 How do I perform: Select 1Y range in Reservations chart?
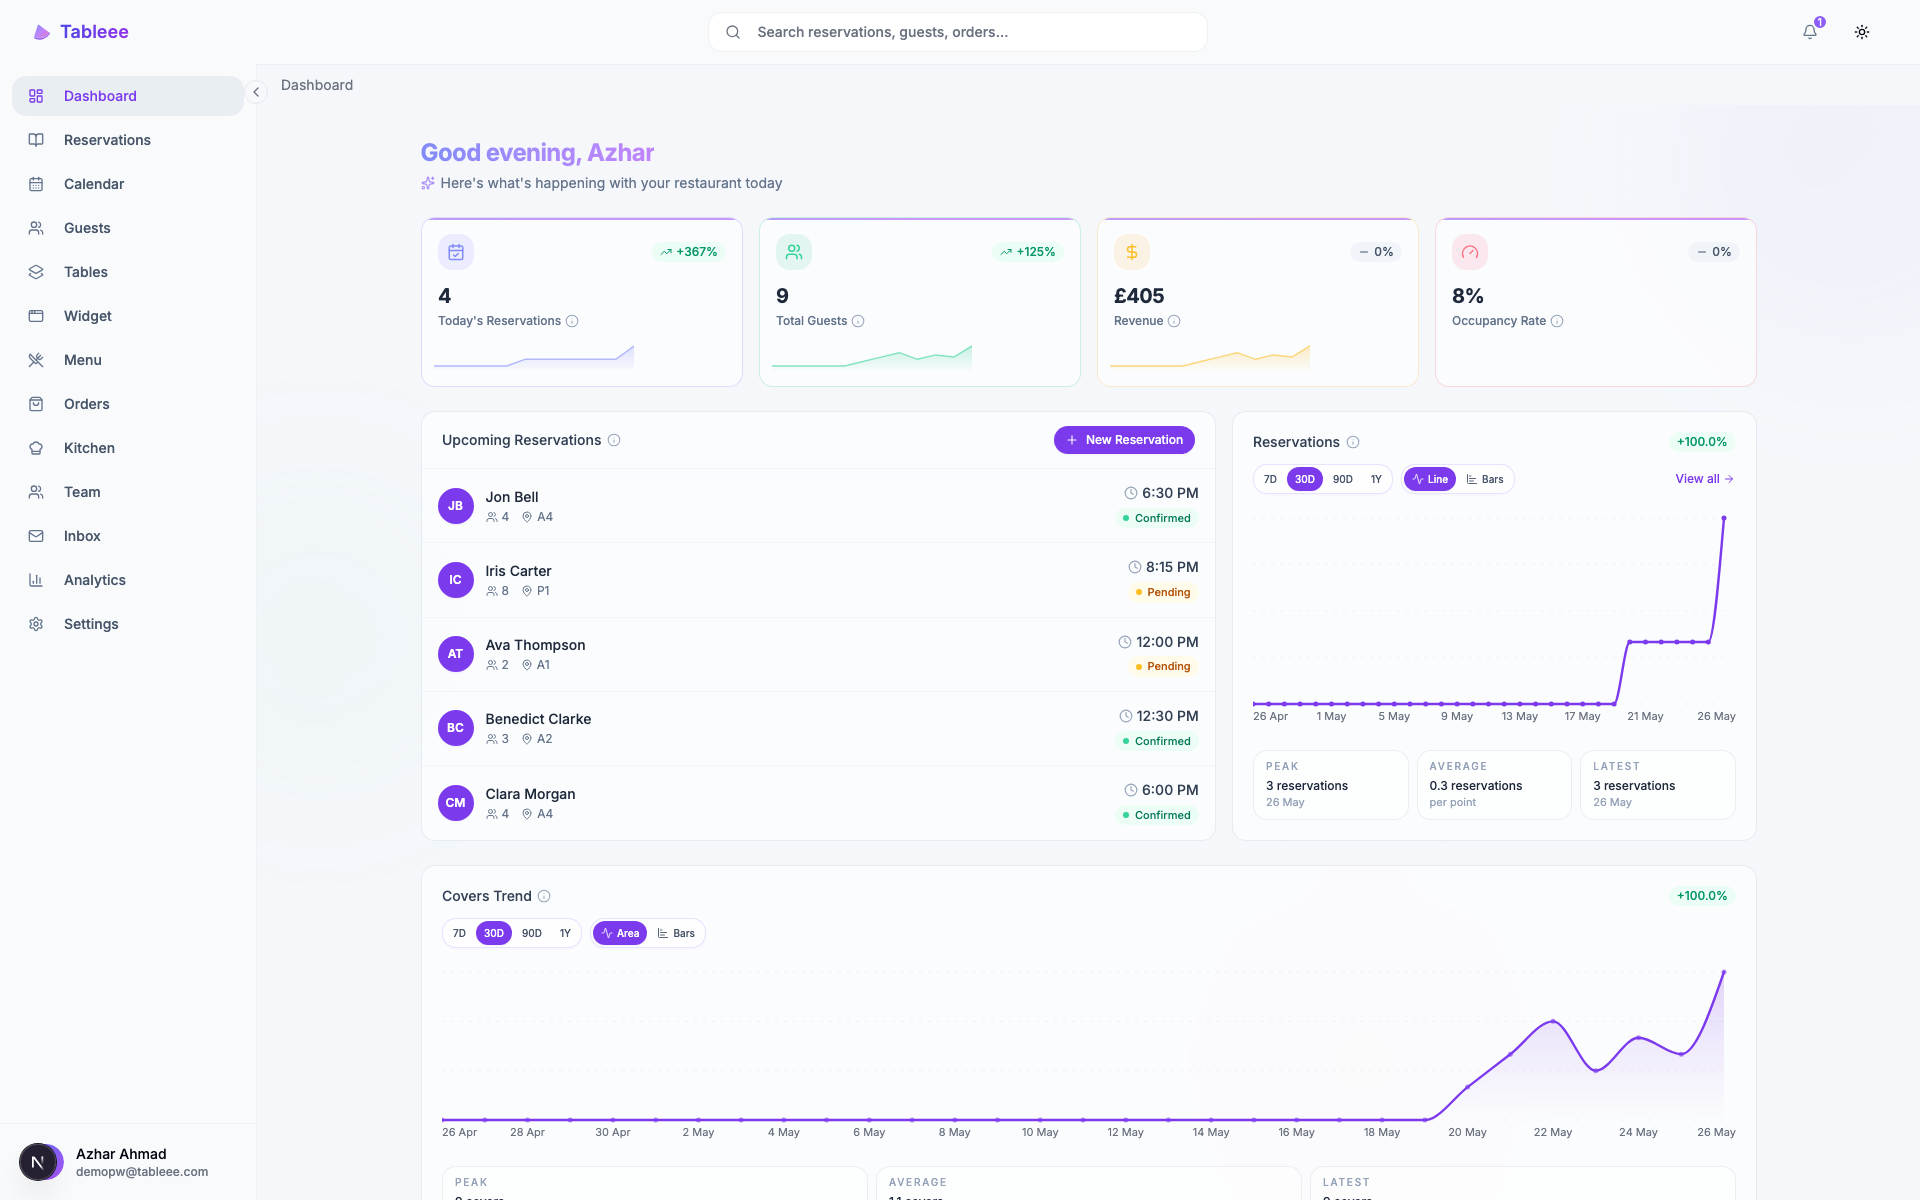point(1376,479)
